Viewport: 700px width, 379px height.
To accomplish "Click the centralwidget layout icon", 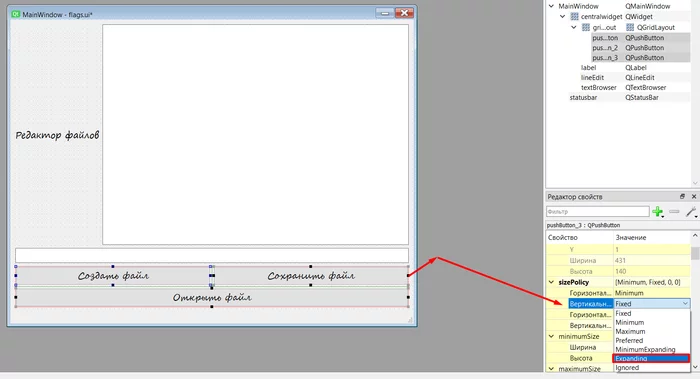I will pyautogui.click(x=575, y=17).
